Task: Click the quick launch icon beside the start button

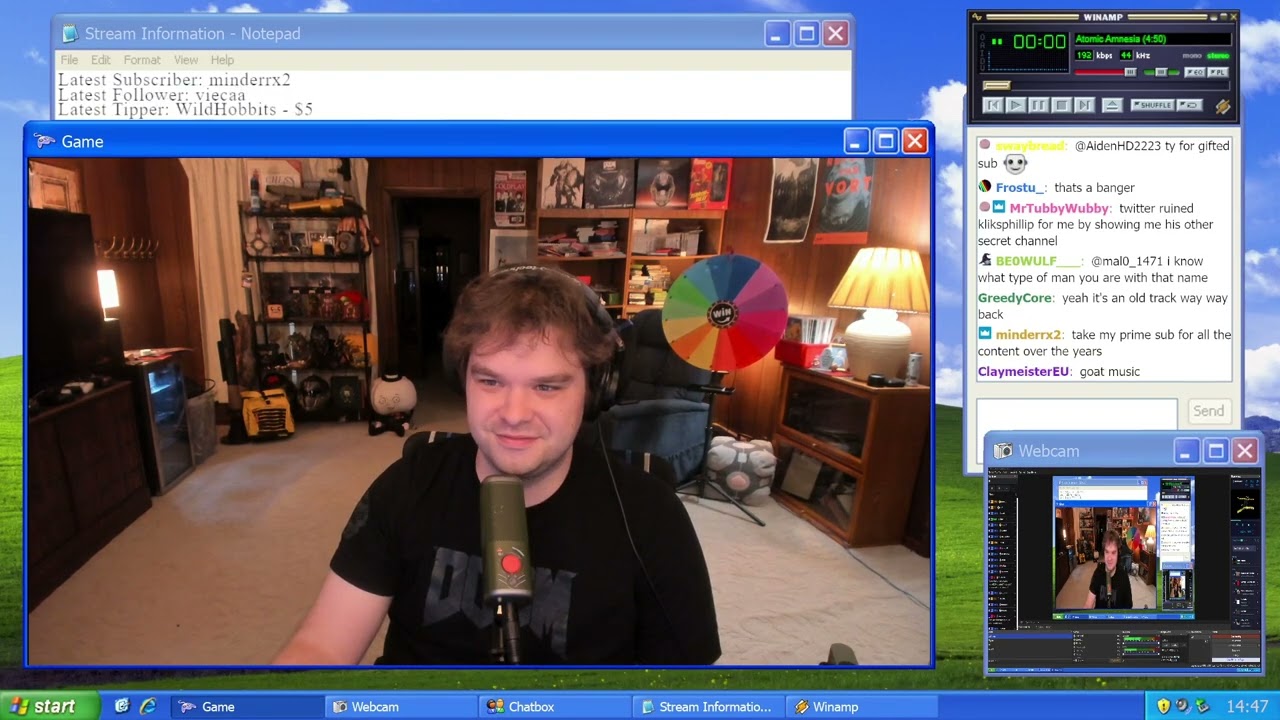Action: tap(122, 706)
